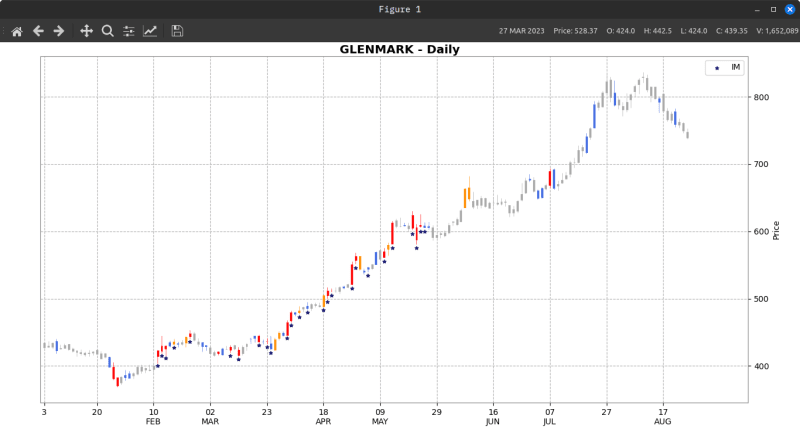Click the H: 442.5 high readout
This screenshot has width=800, height=429.
pyautogui.click(x=658, y=31)
